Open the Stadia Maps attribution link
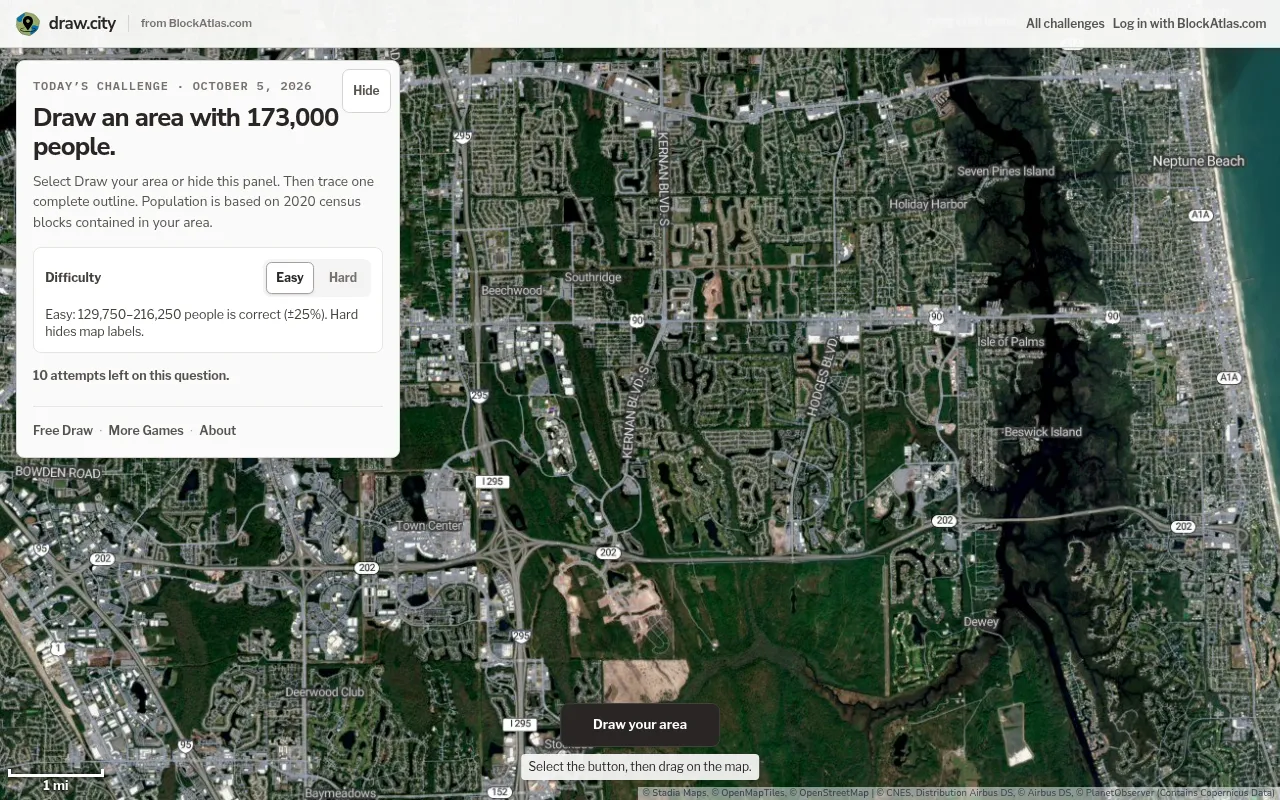This screenshot has height=800, width=1280. (675, 793)
